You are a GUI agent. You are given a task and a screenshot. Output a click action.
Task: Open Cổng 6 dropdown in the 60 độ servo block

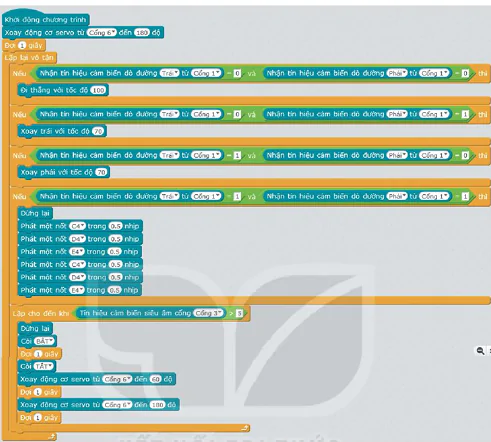click(117, 379)
